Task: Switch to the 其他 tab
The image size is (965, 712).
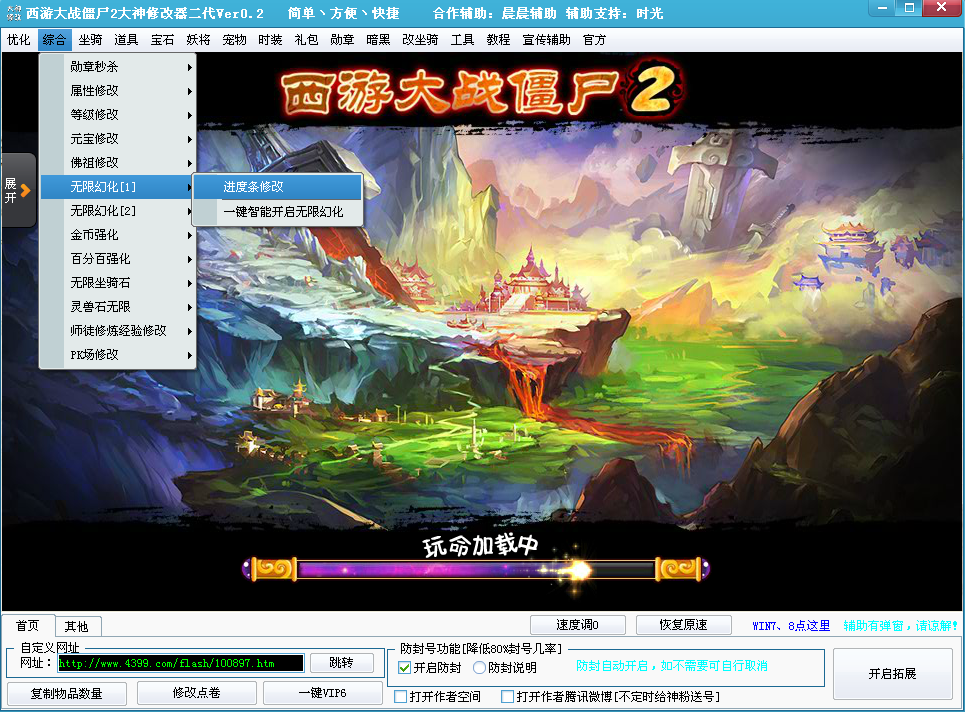Action: click(x=77, y=626)
